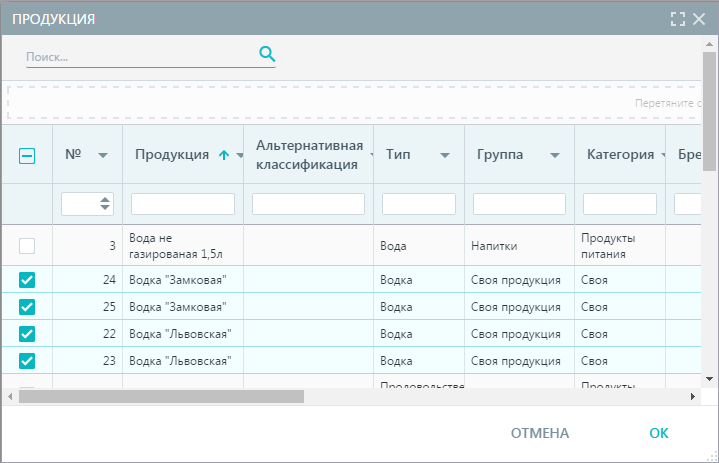Click Водка "Львовская" in row 23
Image resolution: width=719 pixels, height=463 pixels.
click(x=180, y=361)
